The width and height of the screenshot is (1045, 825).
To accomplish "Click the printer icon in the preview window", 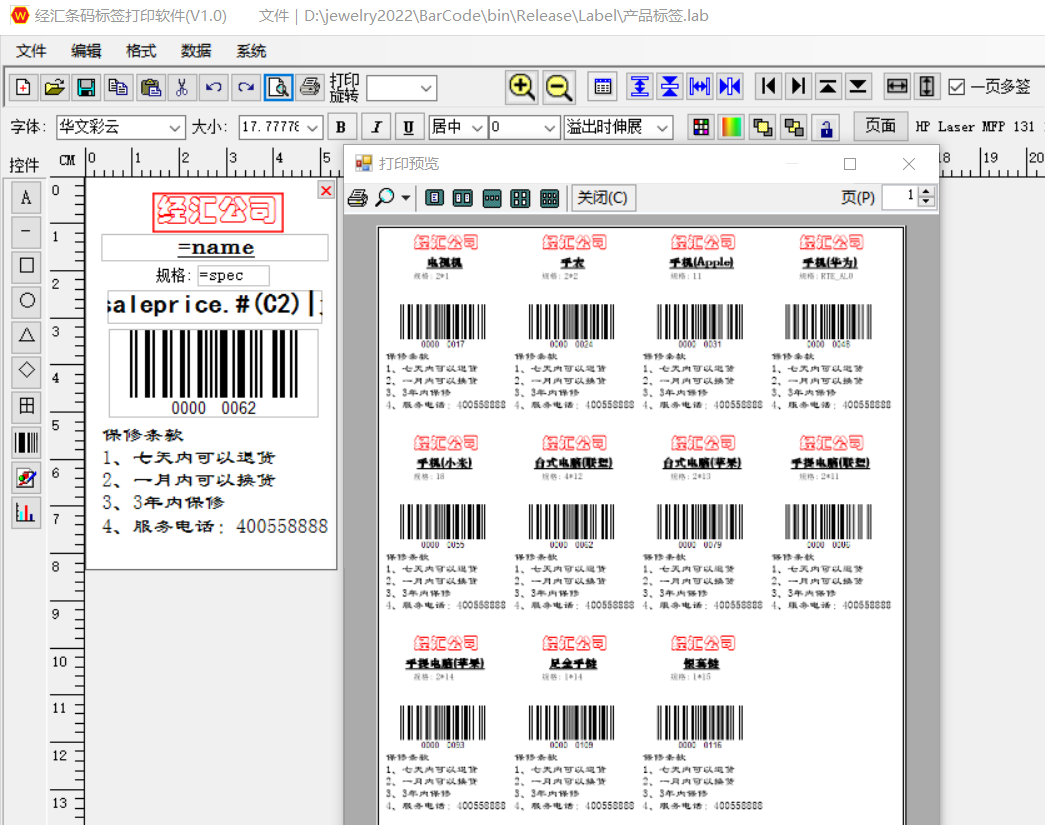I will (x=358, y=198).
